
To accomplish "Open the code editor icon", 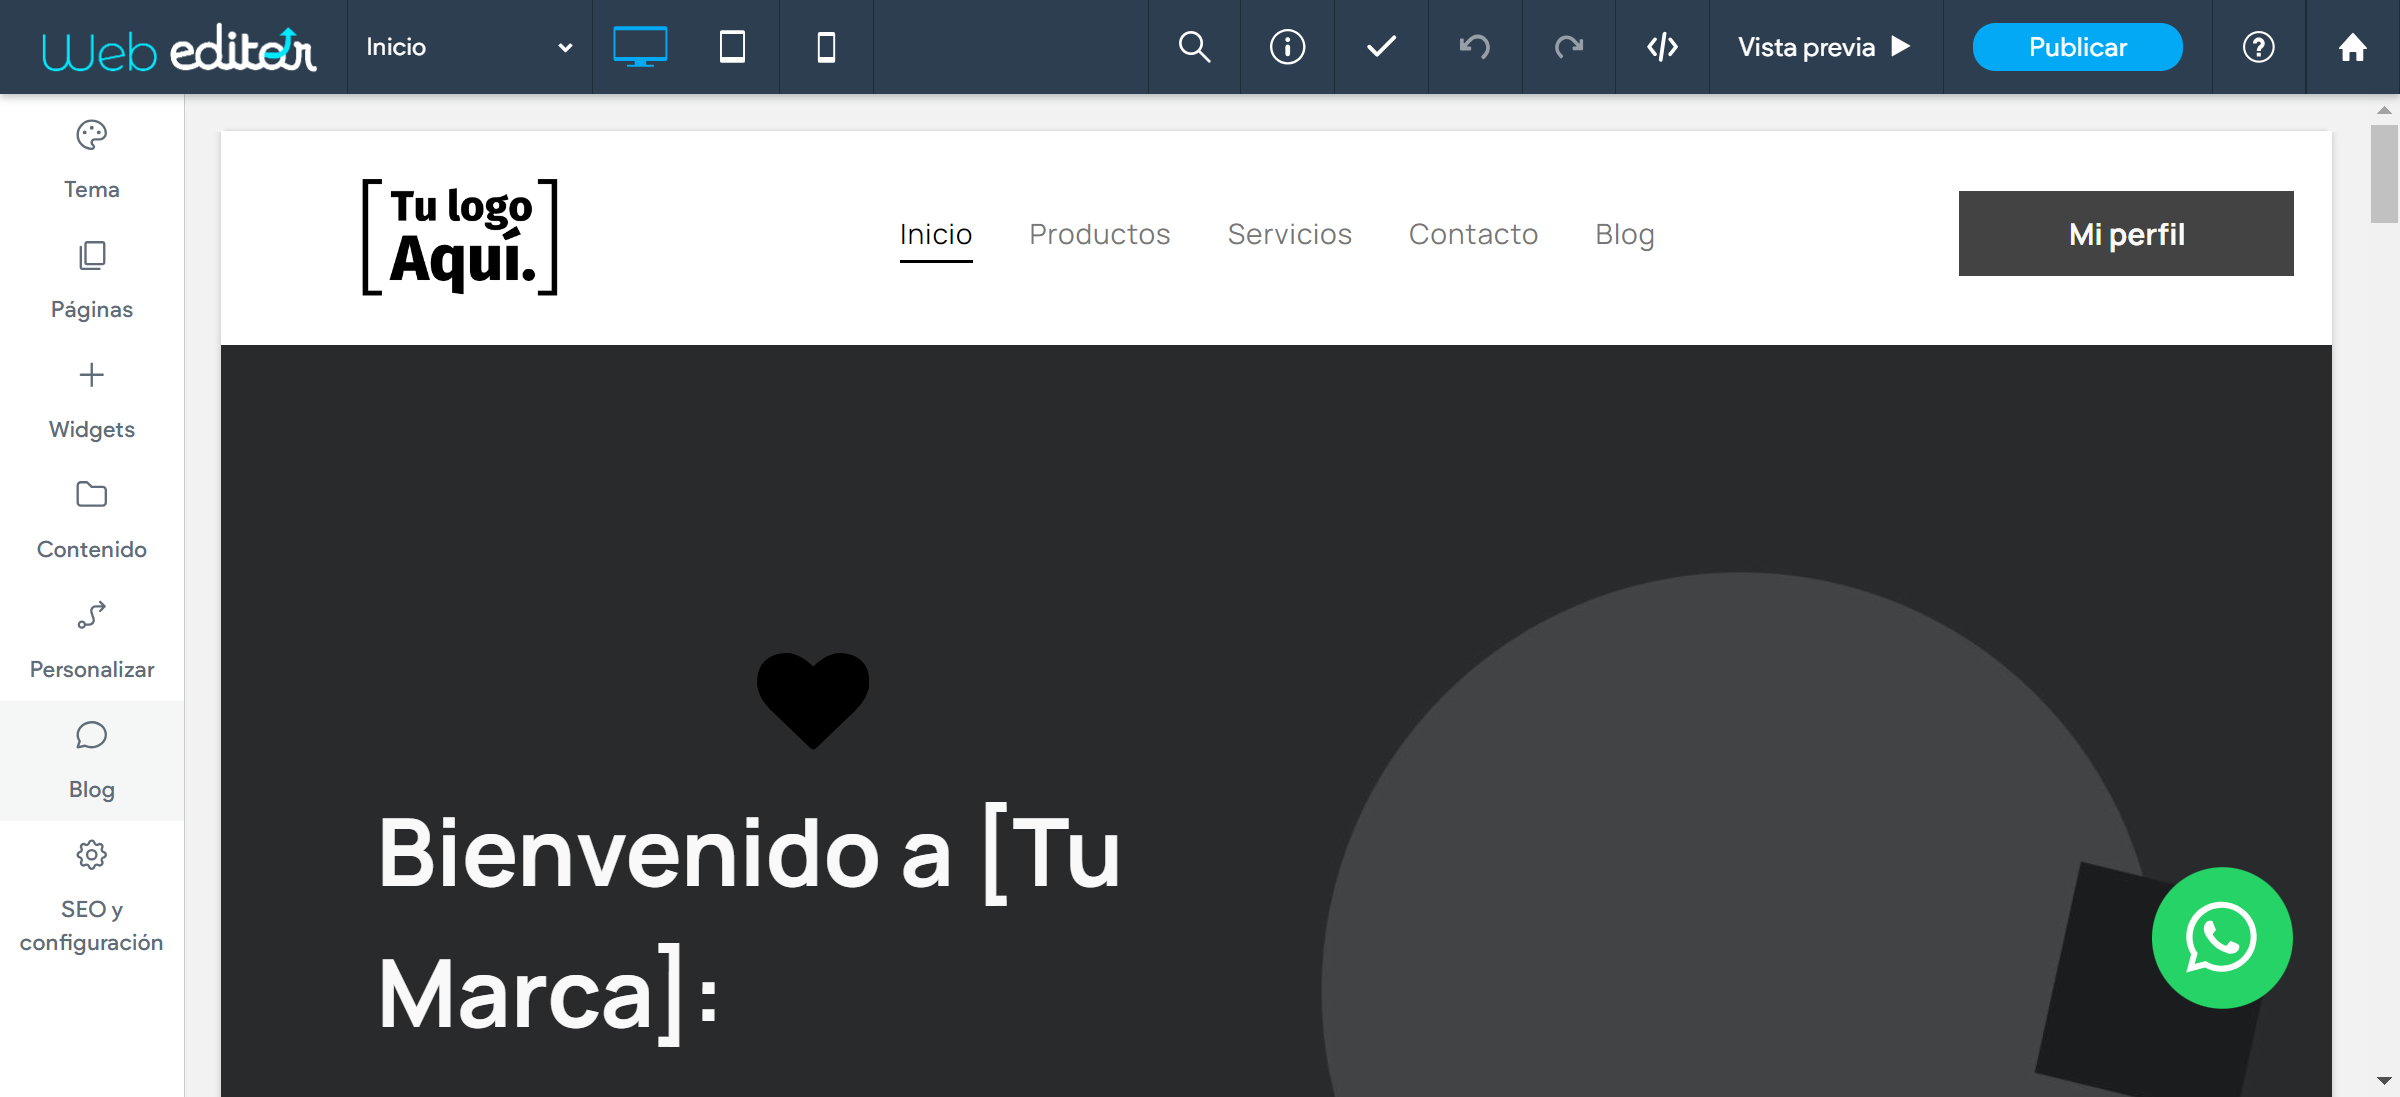I will pos(1662,47).
